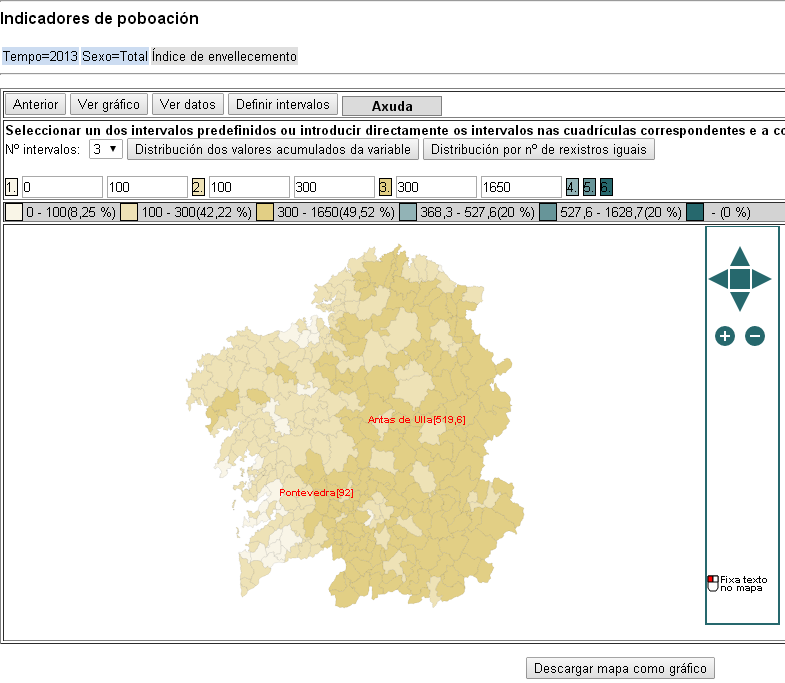785x683 pixels.
Task: Open the Axuda tab
Action: point(391,106)
